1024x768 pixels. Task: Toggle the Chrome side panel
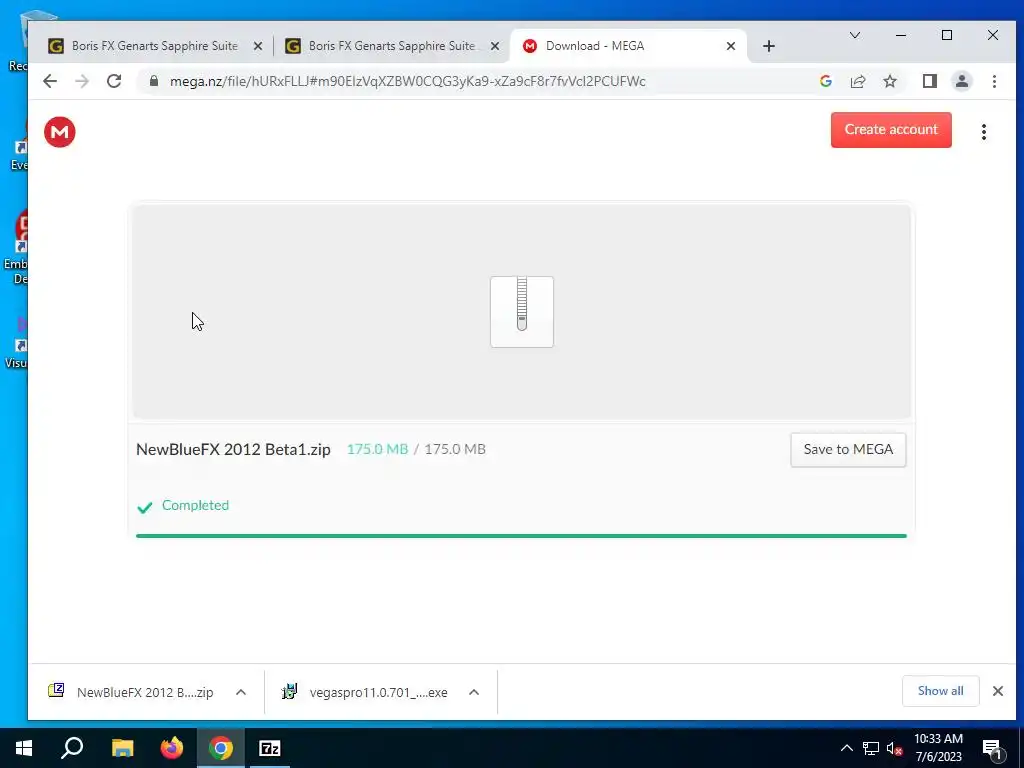[929, 81]
